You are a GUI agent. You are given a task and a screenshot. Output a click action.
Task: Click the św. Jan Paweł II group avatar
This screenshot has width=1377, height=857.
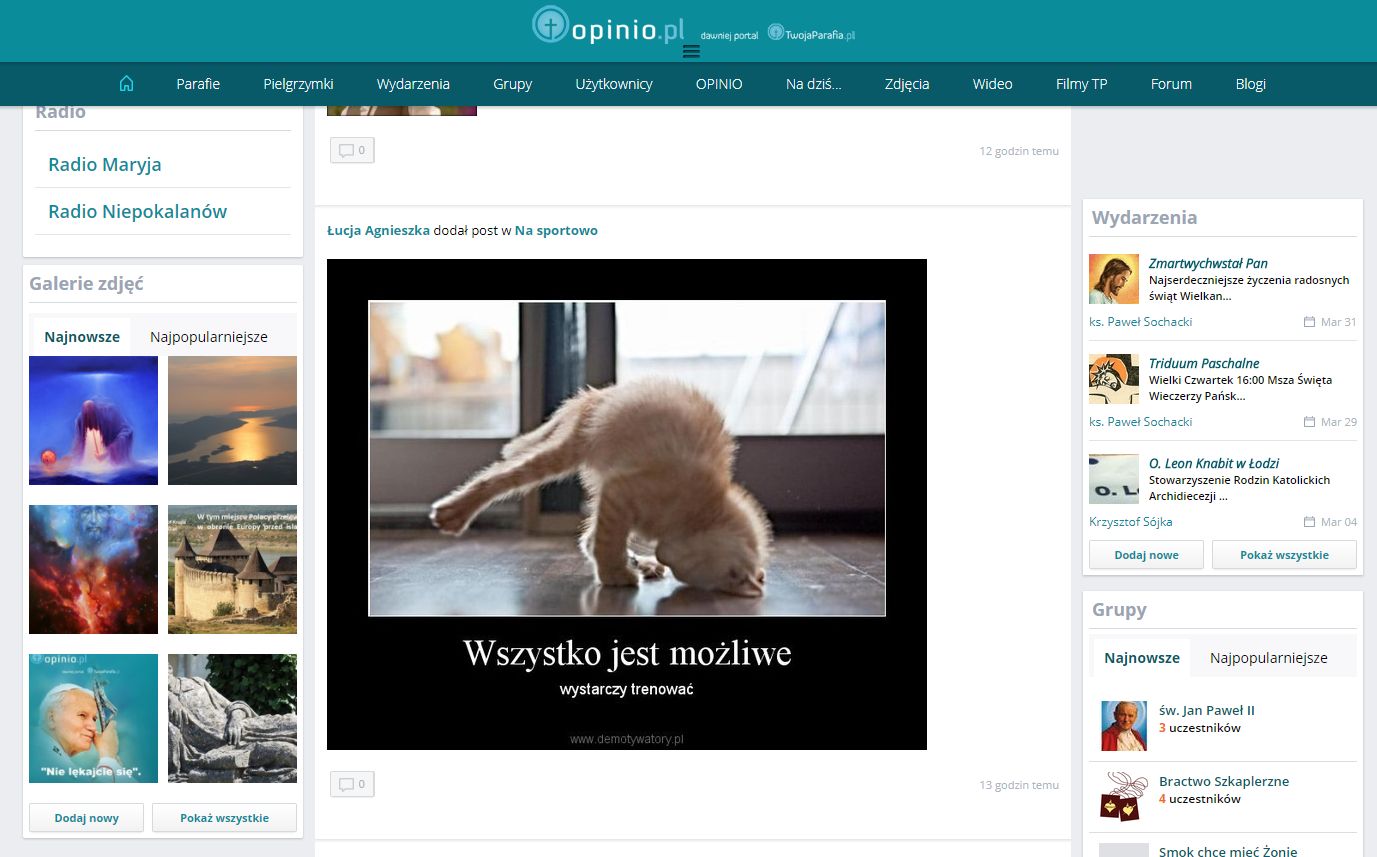(x=1124, y=726)
